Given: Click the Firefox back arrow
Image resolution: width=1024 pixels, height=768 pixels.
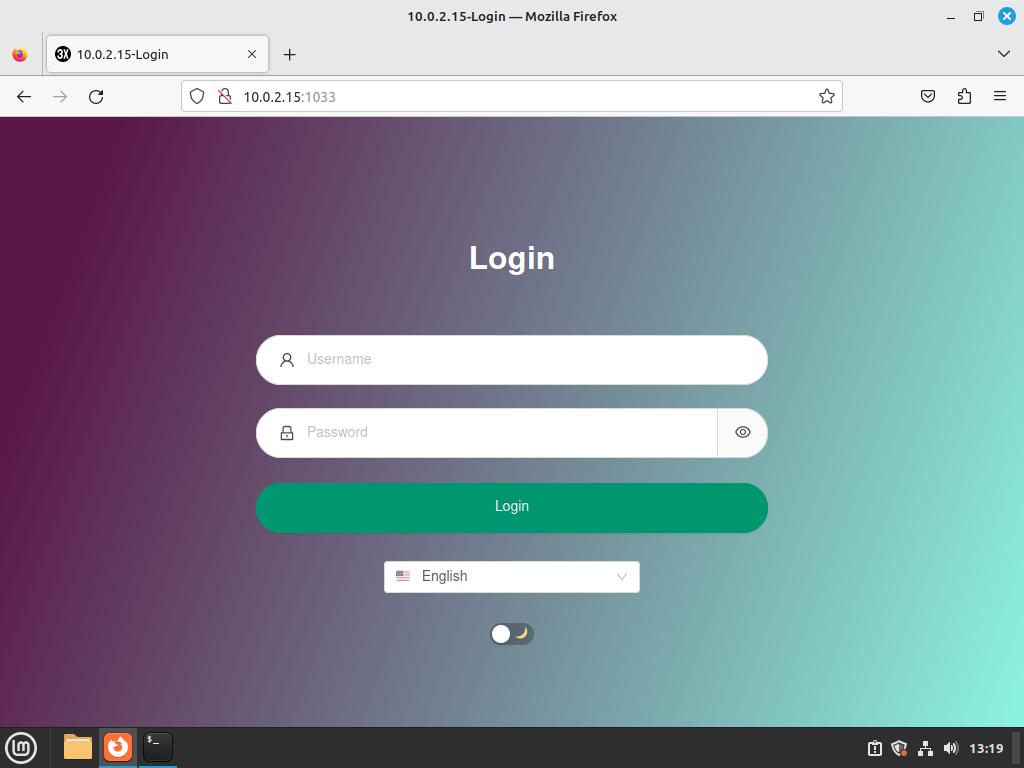Looking at the screenshot, I should (x=24, y=97).
